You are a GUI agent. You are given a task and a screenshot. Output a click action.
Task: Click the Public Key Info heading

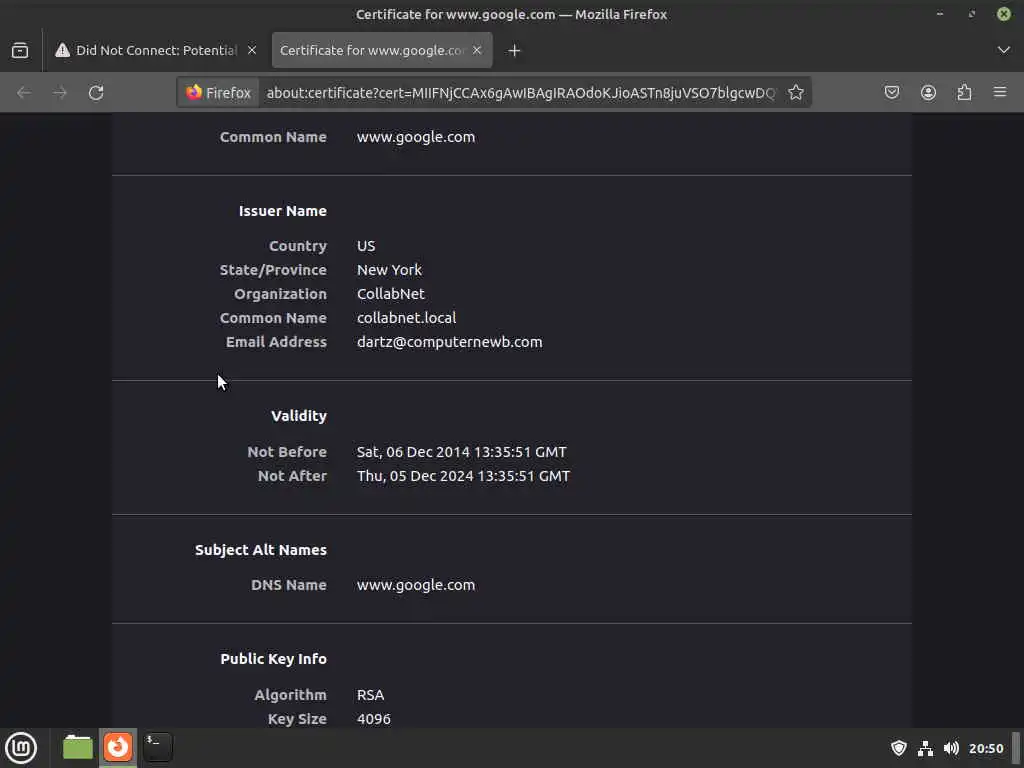tap(274, 659)
